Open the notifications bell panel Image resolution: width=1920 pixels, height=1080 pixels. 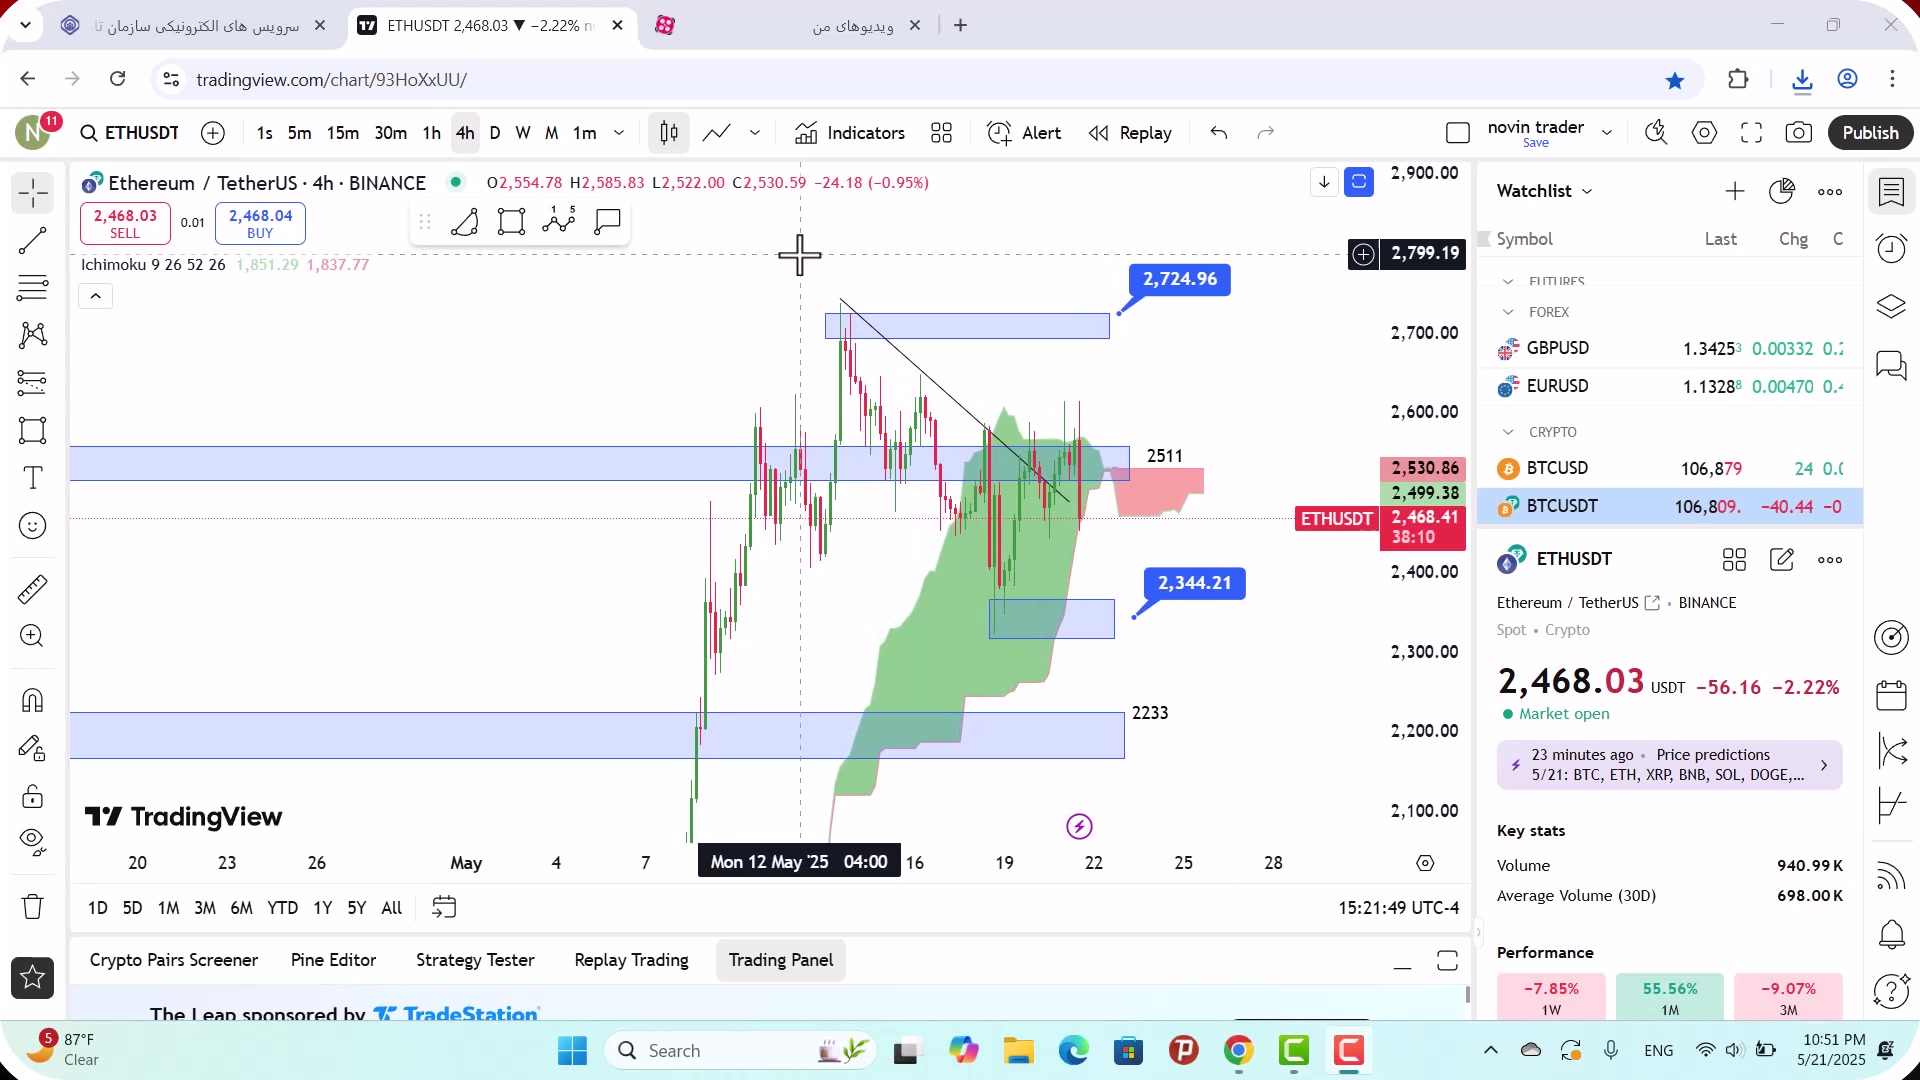tap(1891, 935)
